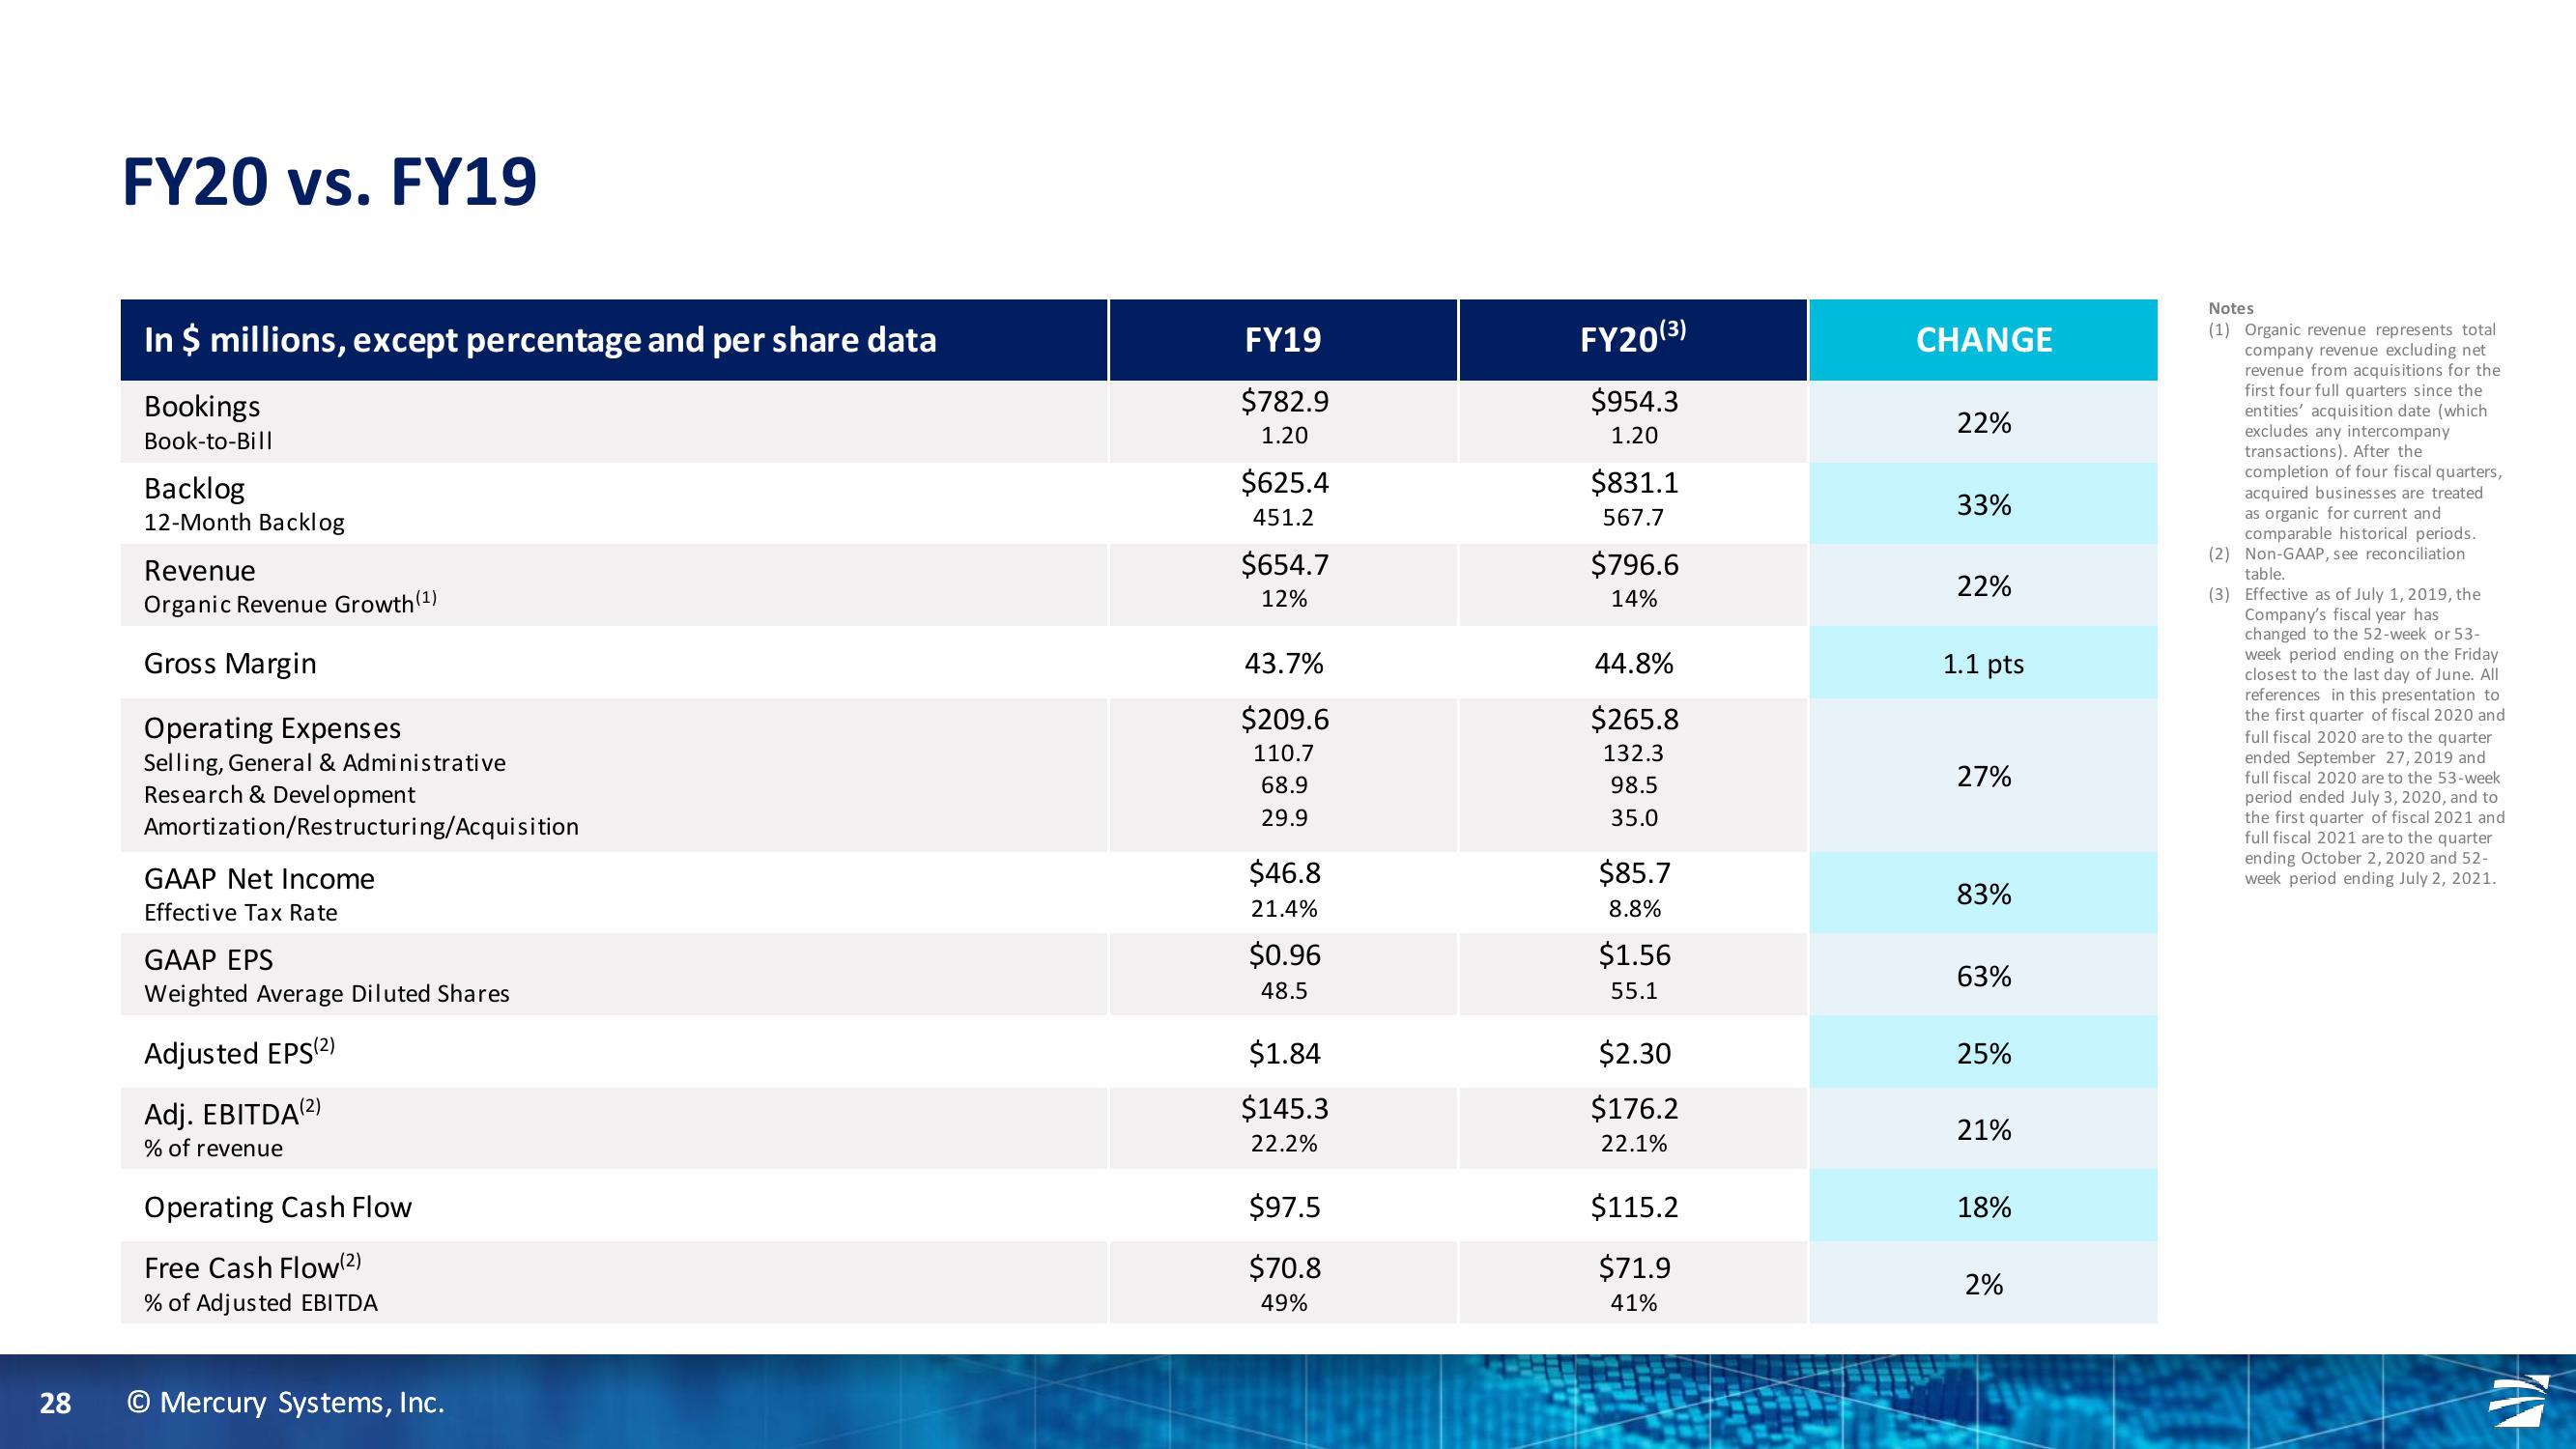
Task: Click the Operating Cash Flow label
Action: (278, 1207)
